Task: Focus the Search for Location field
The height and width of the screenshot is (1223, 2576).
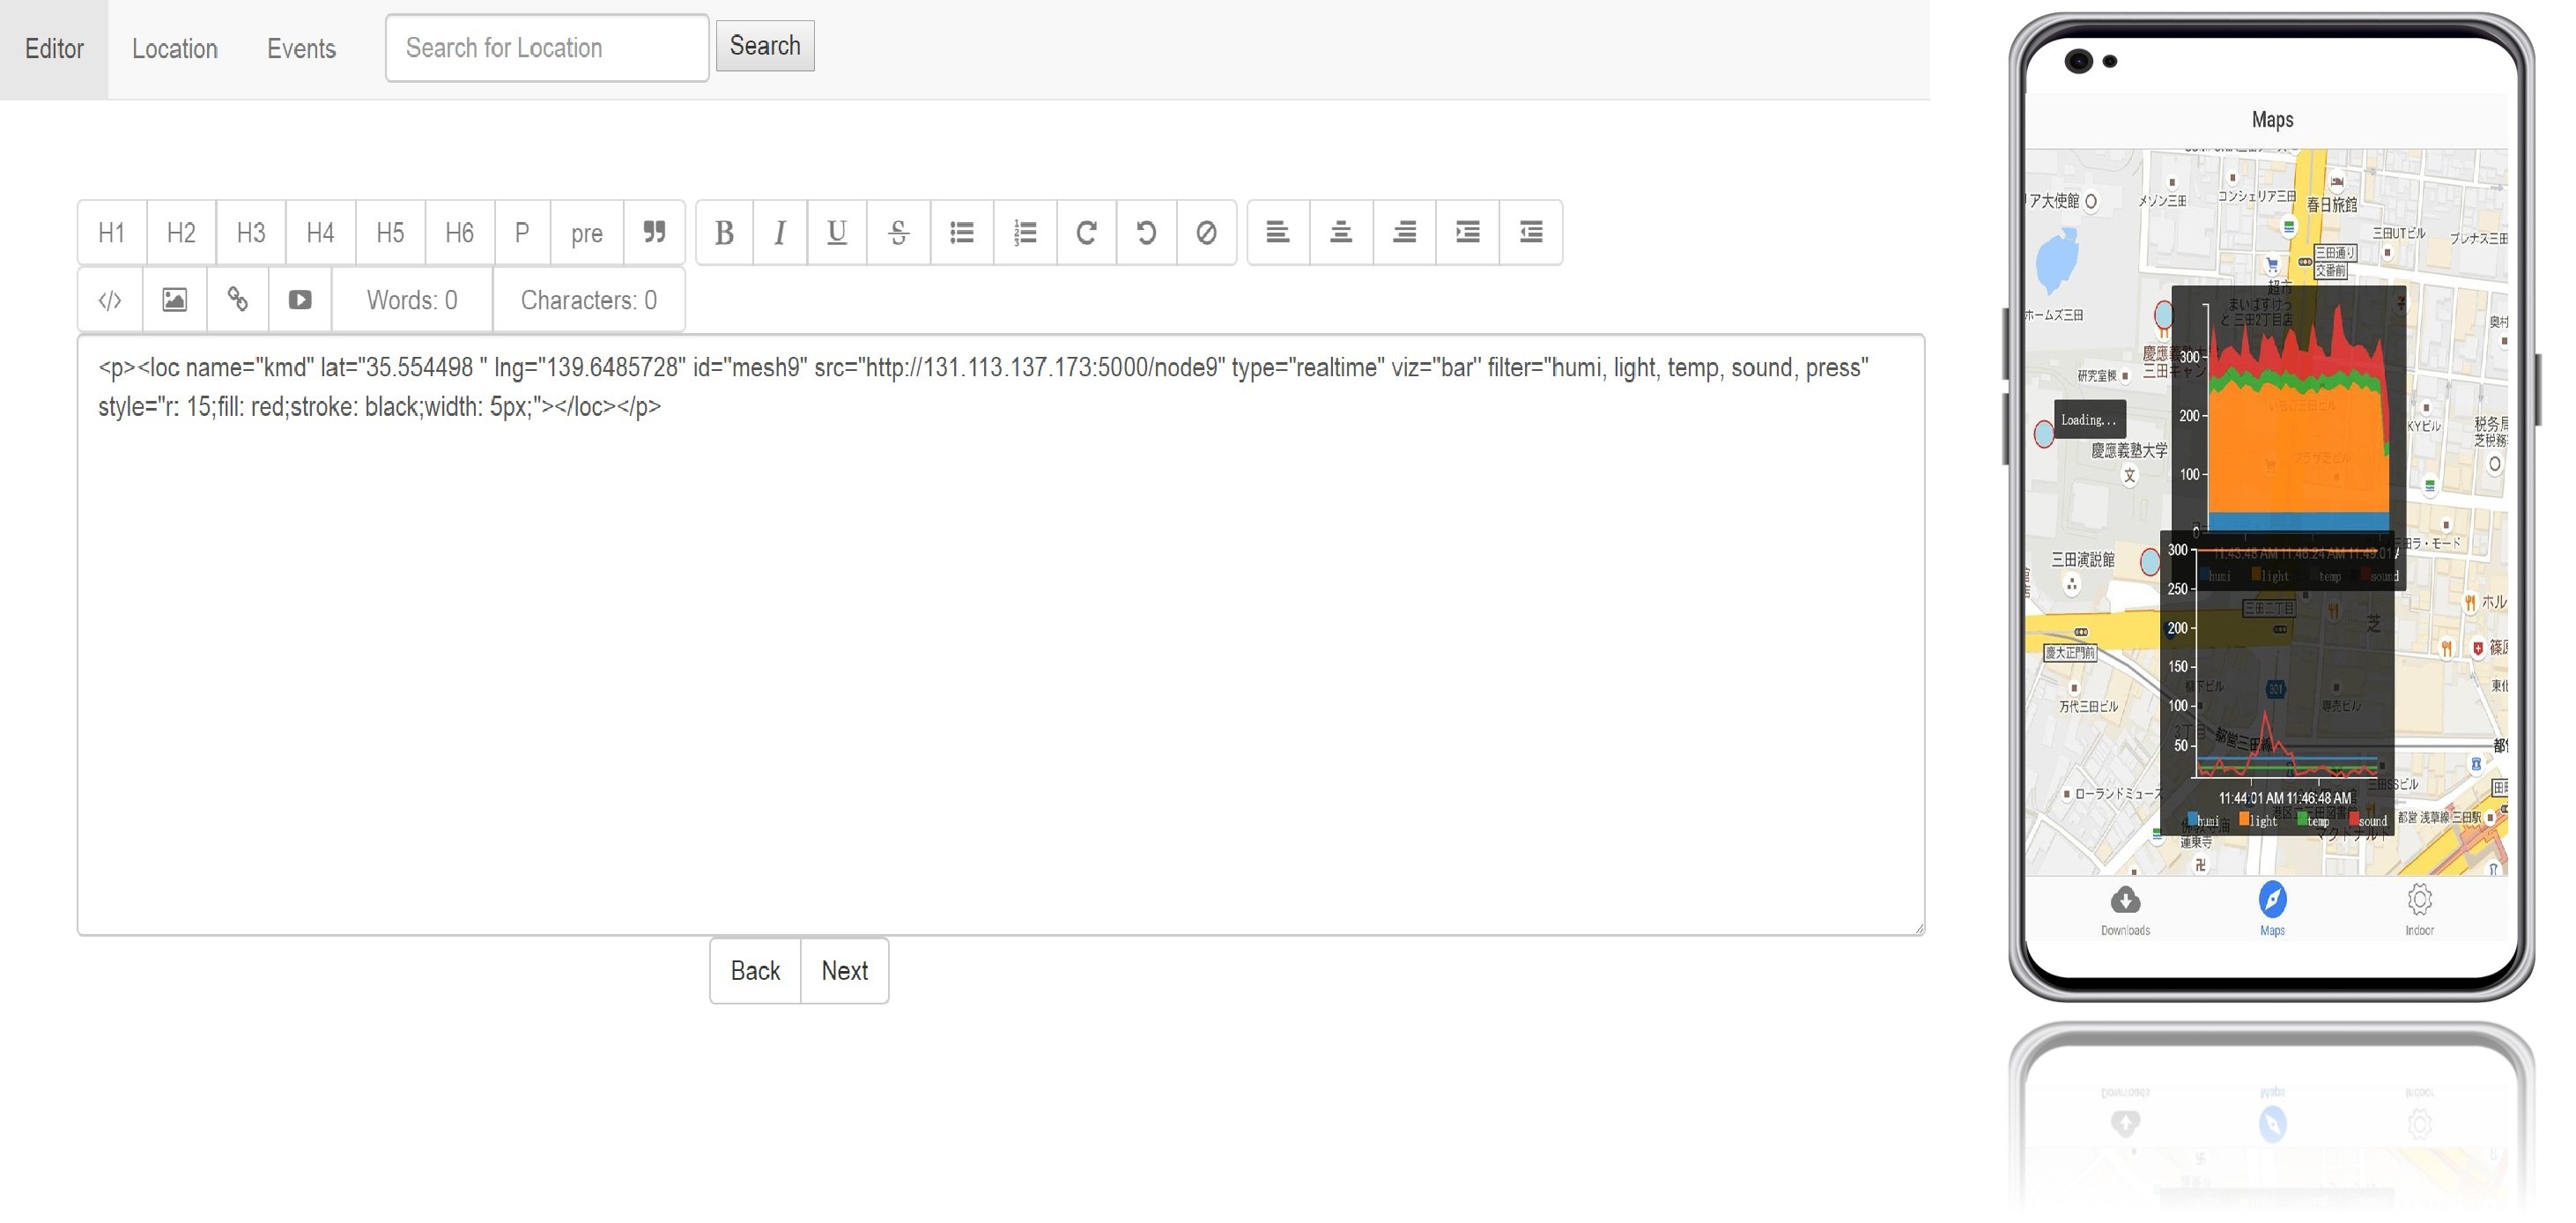Action: 547,48
